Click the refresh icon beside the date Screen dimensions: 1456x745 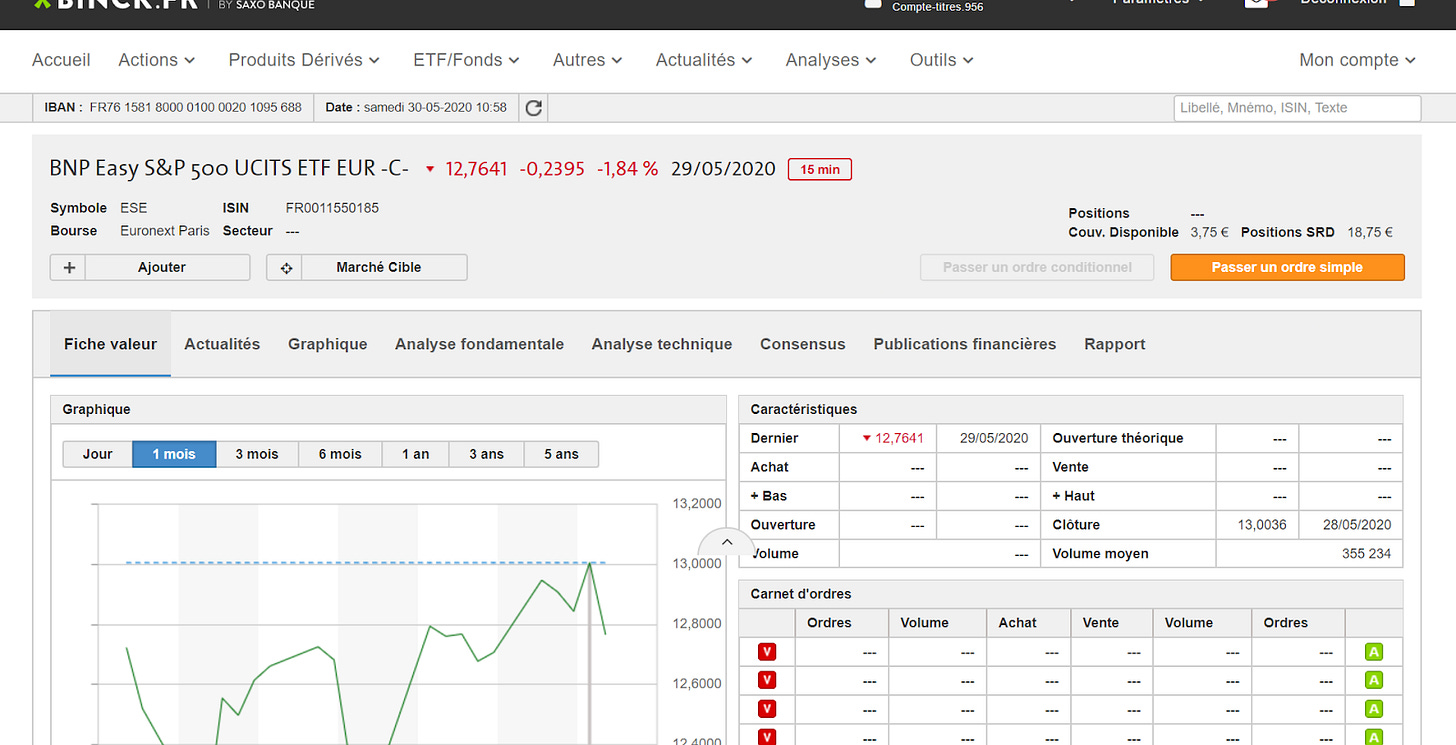coord(534,107)
